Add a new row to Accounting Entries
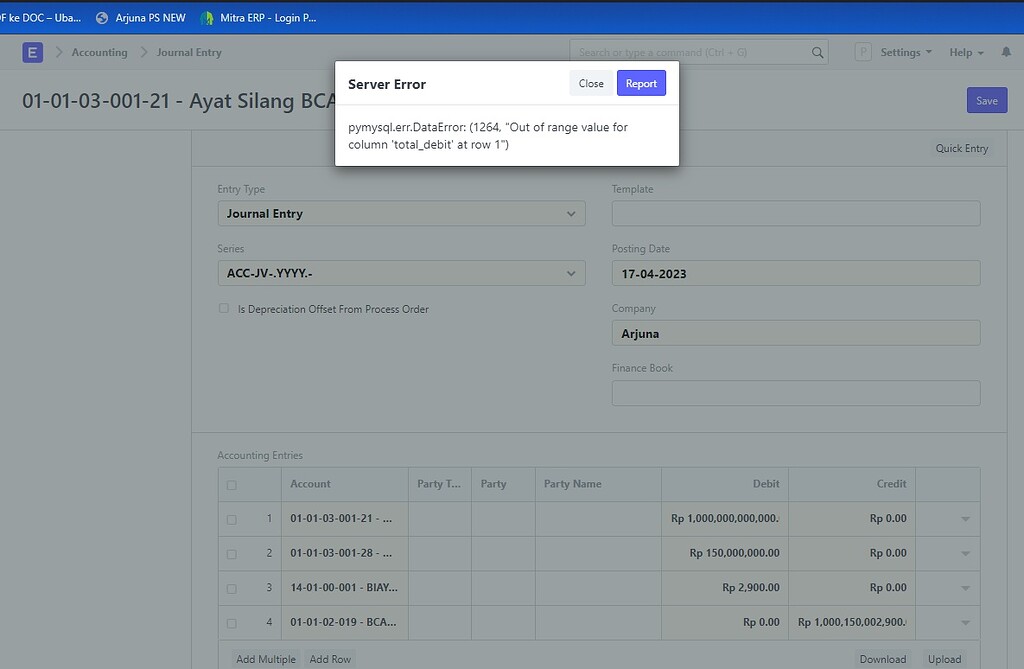This screenshot has width=1024, height=669. point(330,658)
